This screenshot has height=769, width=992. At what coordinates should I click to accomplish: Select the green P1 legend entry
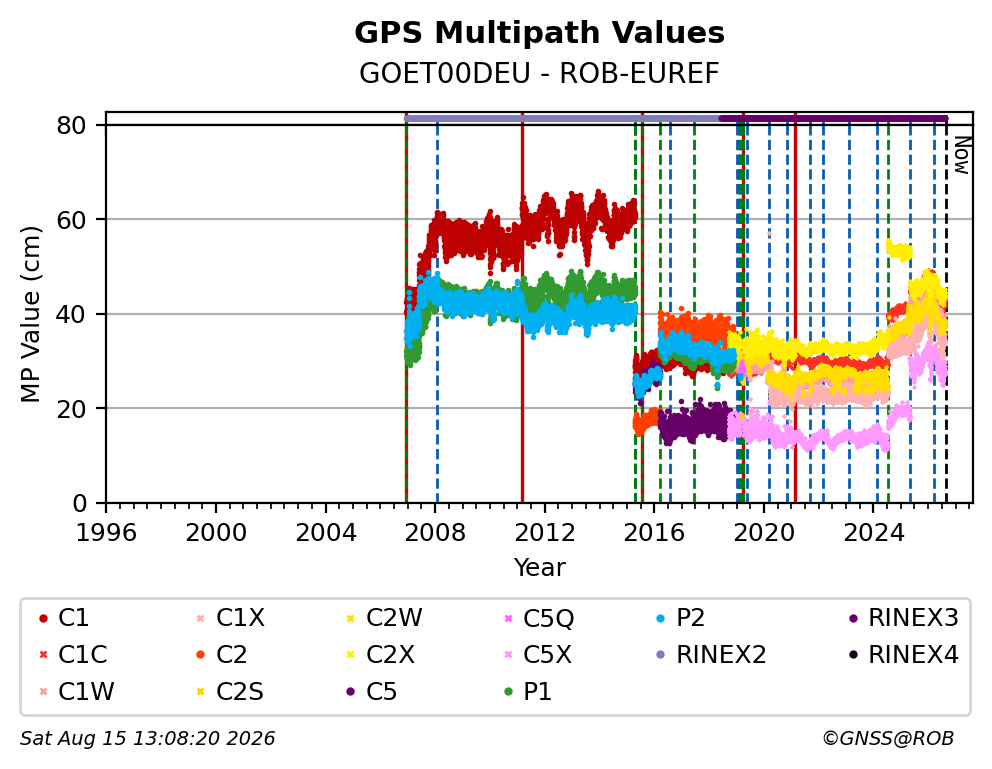point(528,691)
